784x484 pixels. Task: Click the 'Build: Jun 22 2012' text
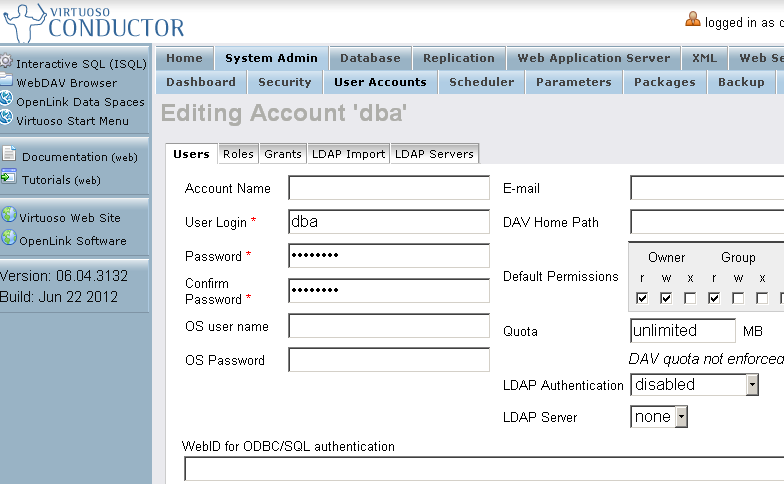coord(59,297)
